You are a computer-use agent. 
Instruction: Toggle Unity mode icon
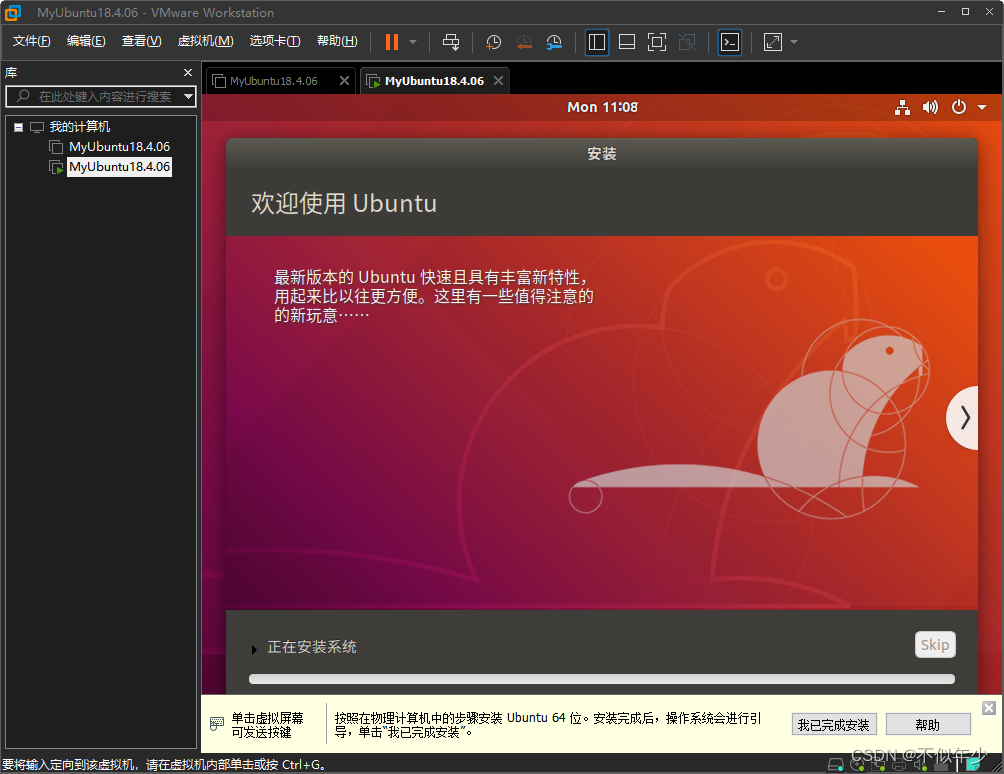pos(687,42)
